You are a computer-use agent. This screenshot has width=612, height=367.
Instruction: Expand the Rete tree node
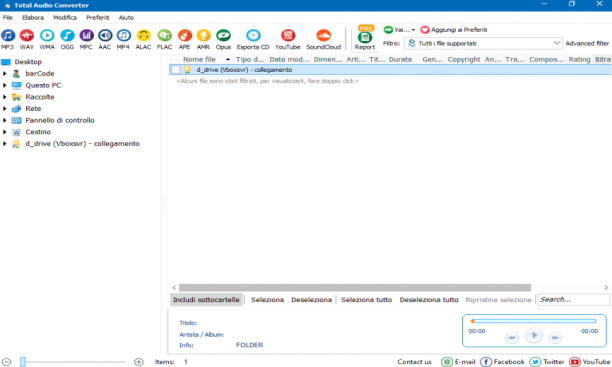(x=5, y=109)
